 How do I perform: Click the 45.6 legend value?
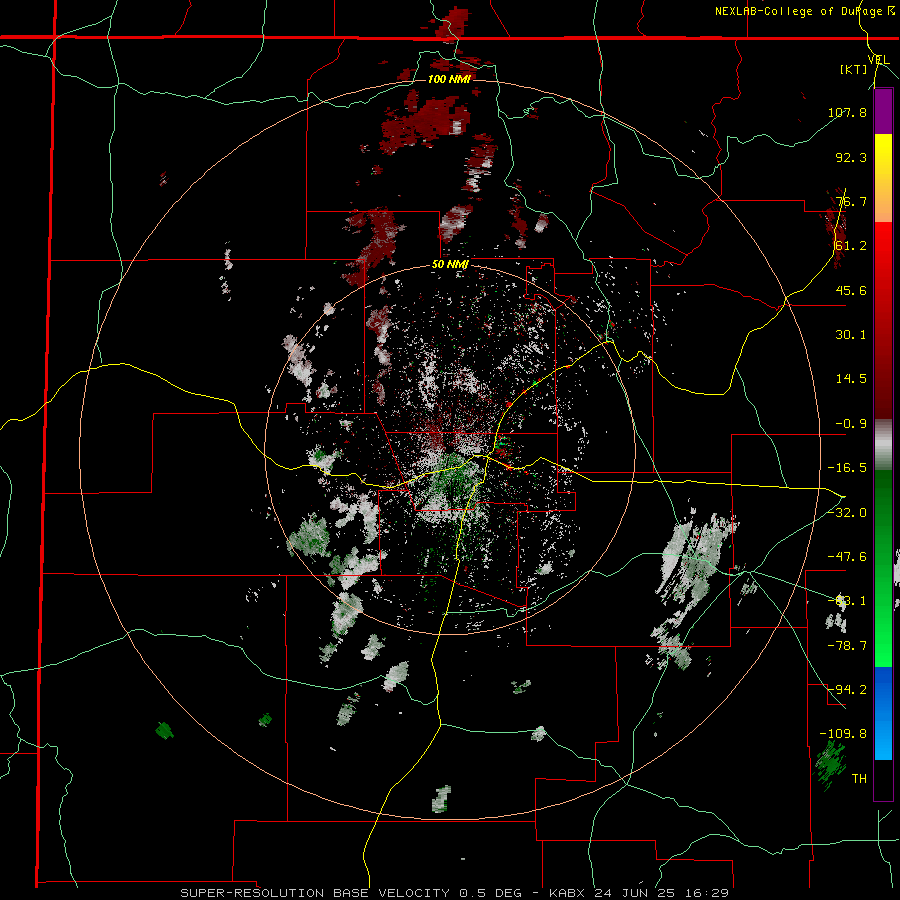pos(851,290)
